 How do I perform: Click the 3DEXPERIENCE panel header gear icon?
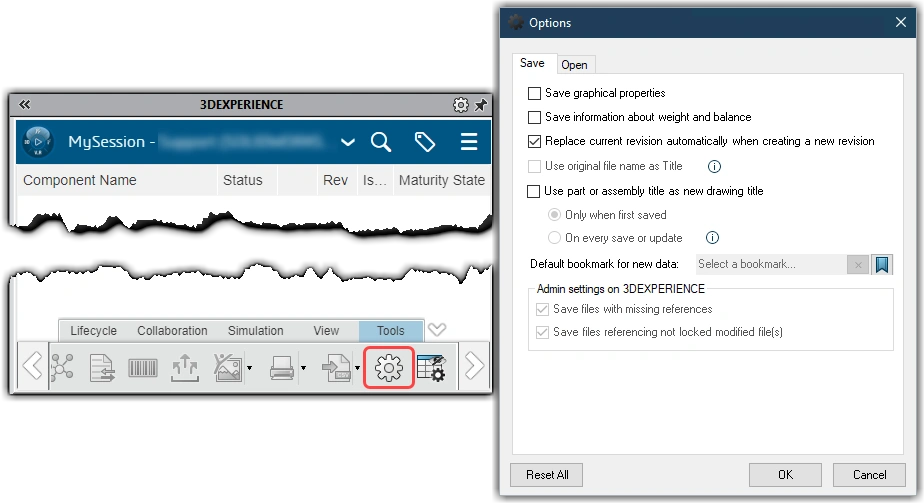click(x=461, y=105)
